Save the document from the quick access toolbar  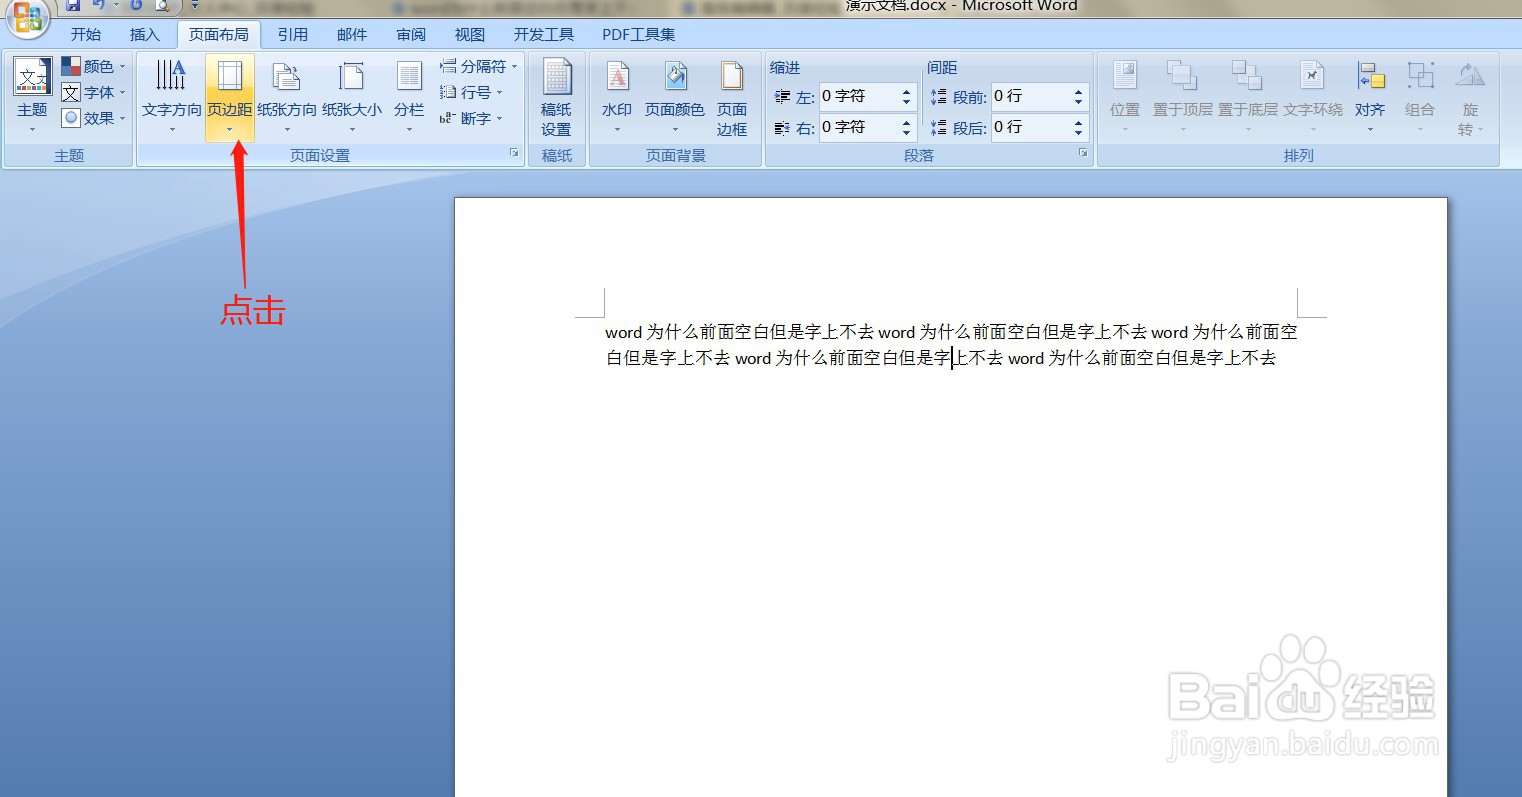(x=73, y=5)
